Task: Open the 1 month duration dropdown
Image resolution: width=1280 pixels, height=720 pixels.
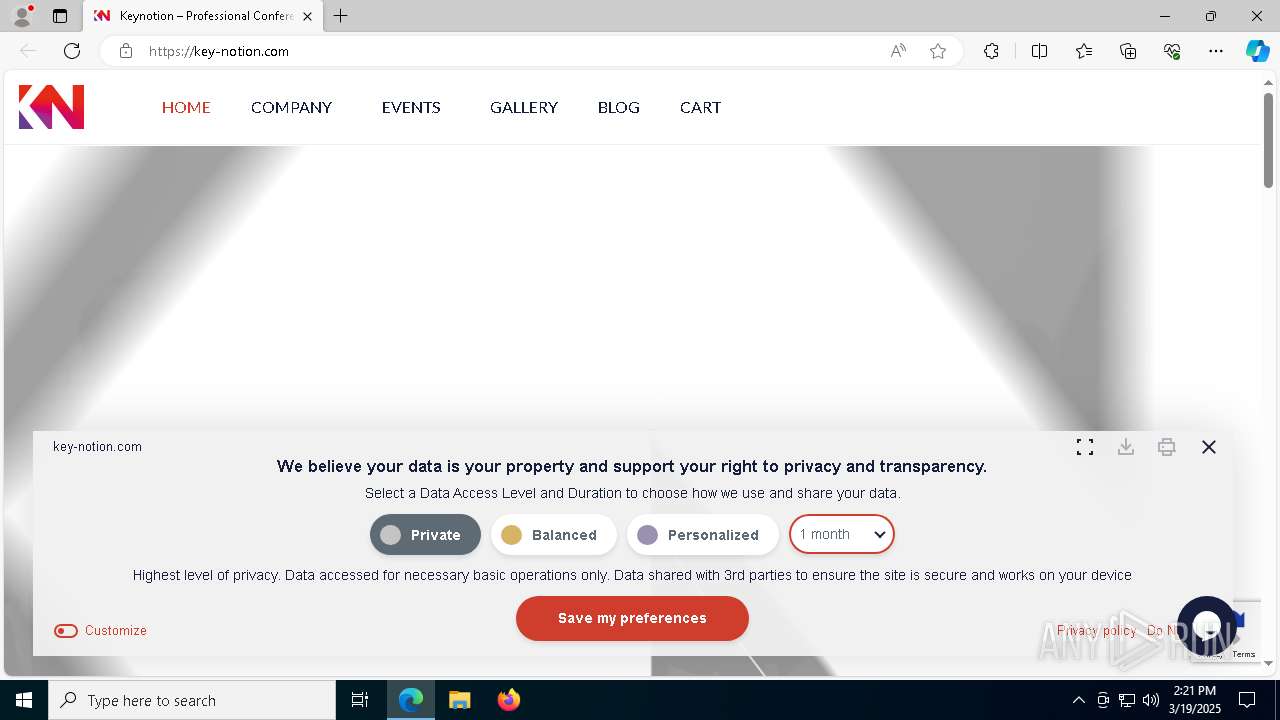Action: click(842, 534)
